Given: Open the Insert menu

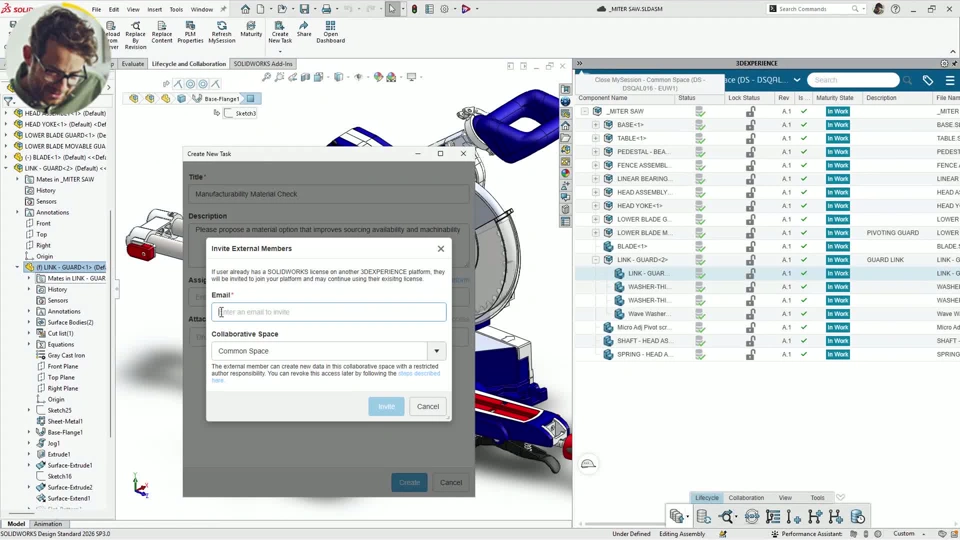Looking at the screenshot, I should tap(154, 9).
